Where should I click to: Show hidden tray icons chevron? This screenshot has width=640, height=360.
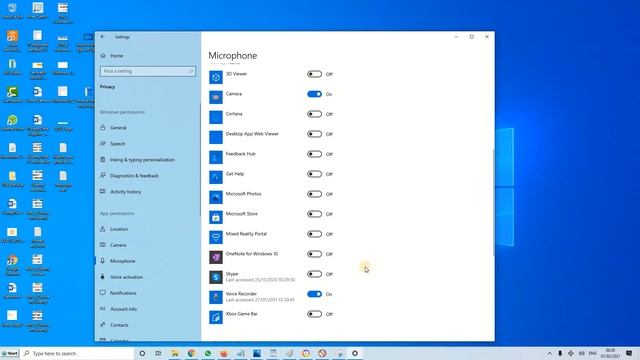coord(549,353)
